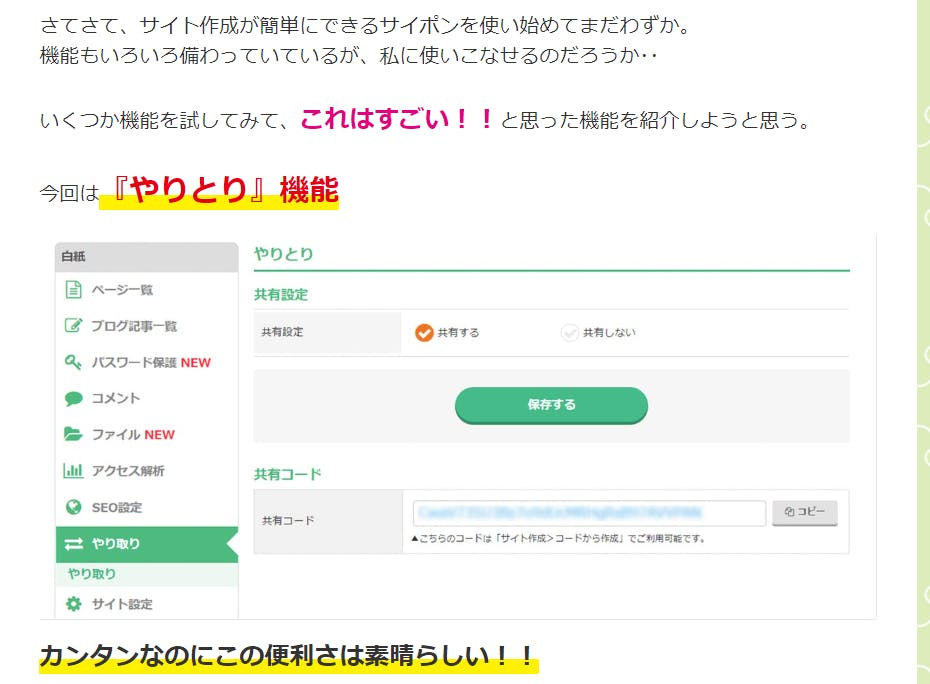Screen dimensions: 930x684
Task: Click the NEW badge beside パスワード保護
Action: tap(196, 363)
